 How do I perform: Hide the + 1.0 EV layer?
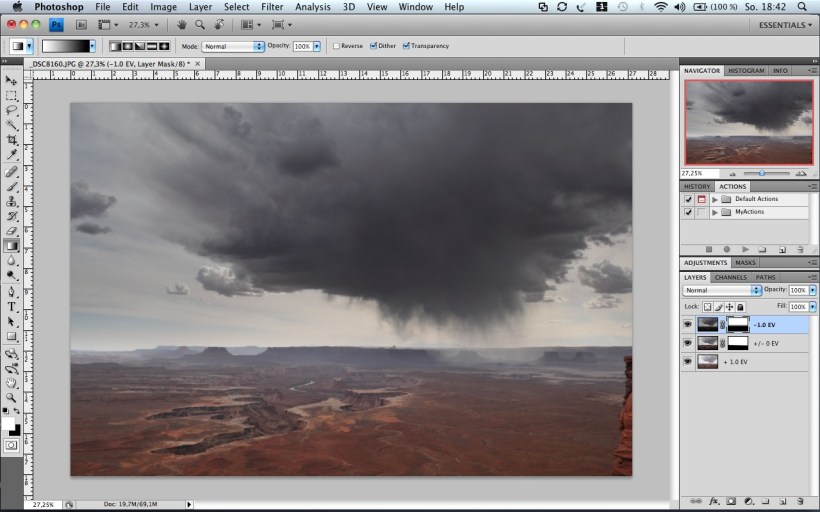(x=688, y=361)
